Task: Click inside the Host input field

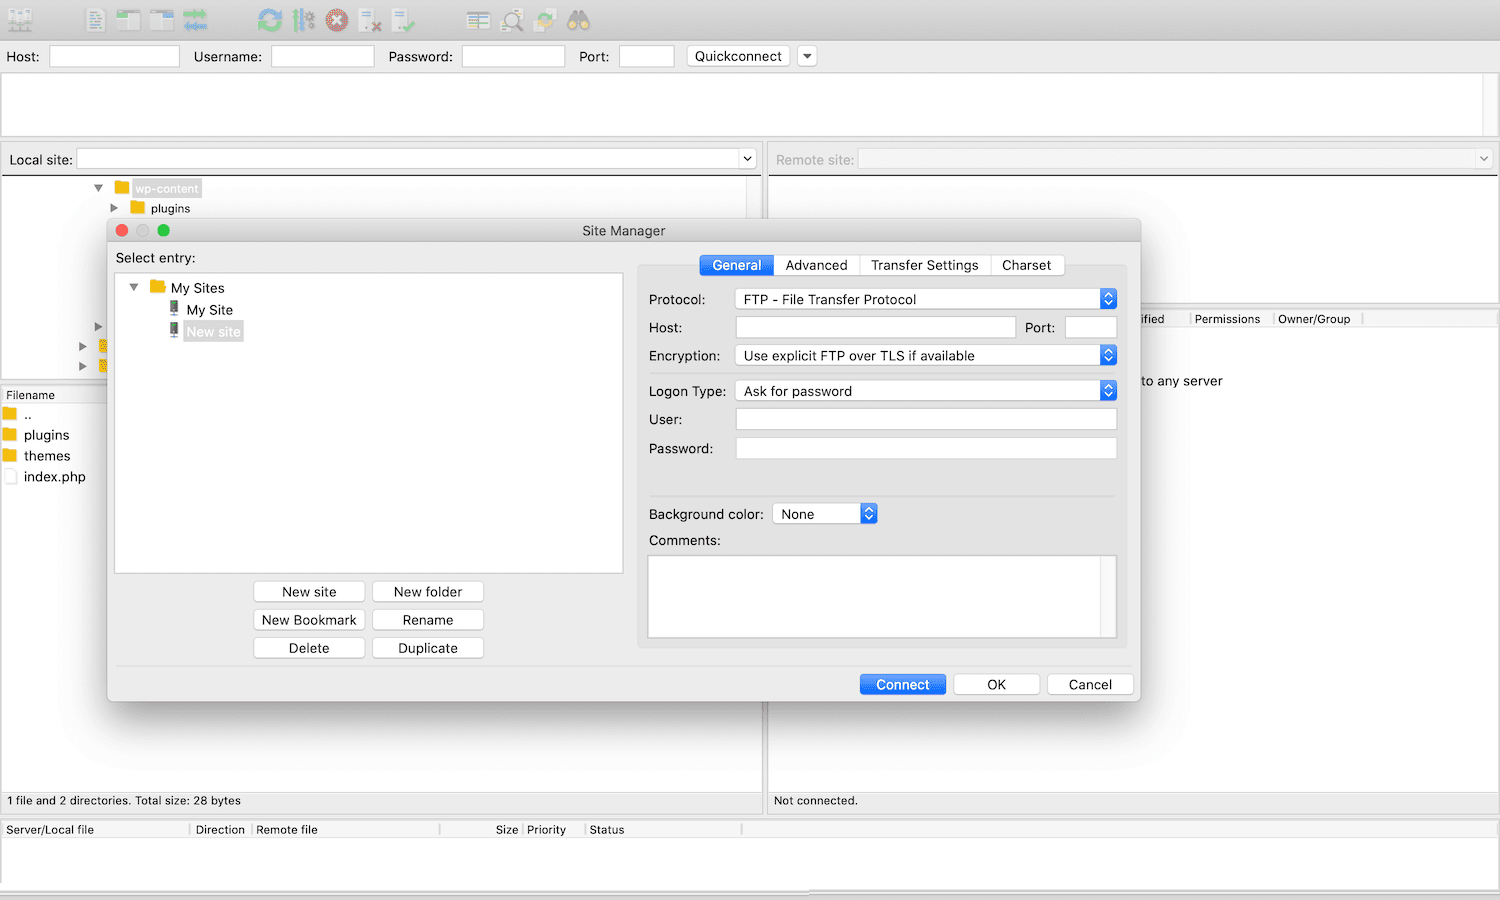Action: click(x=875, y=327)
